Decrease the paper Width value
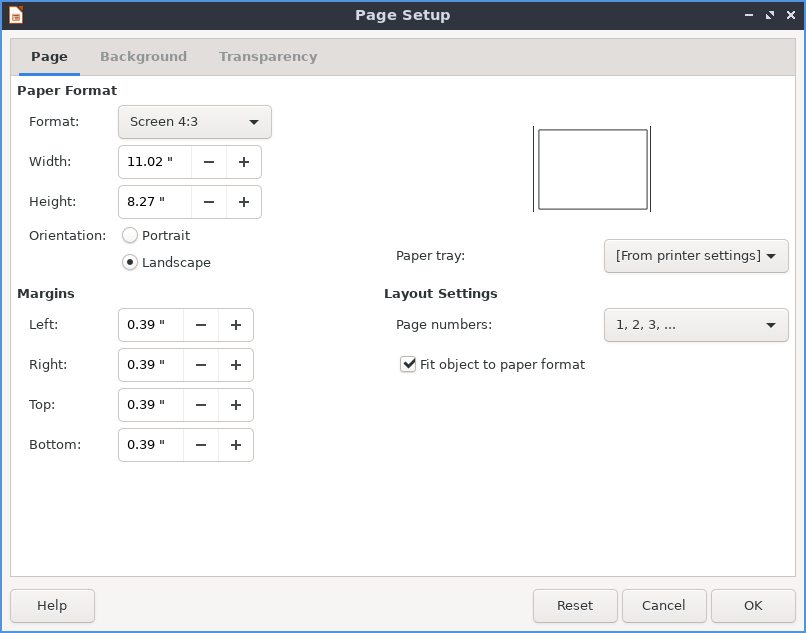 208,162
